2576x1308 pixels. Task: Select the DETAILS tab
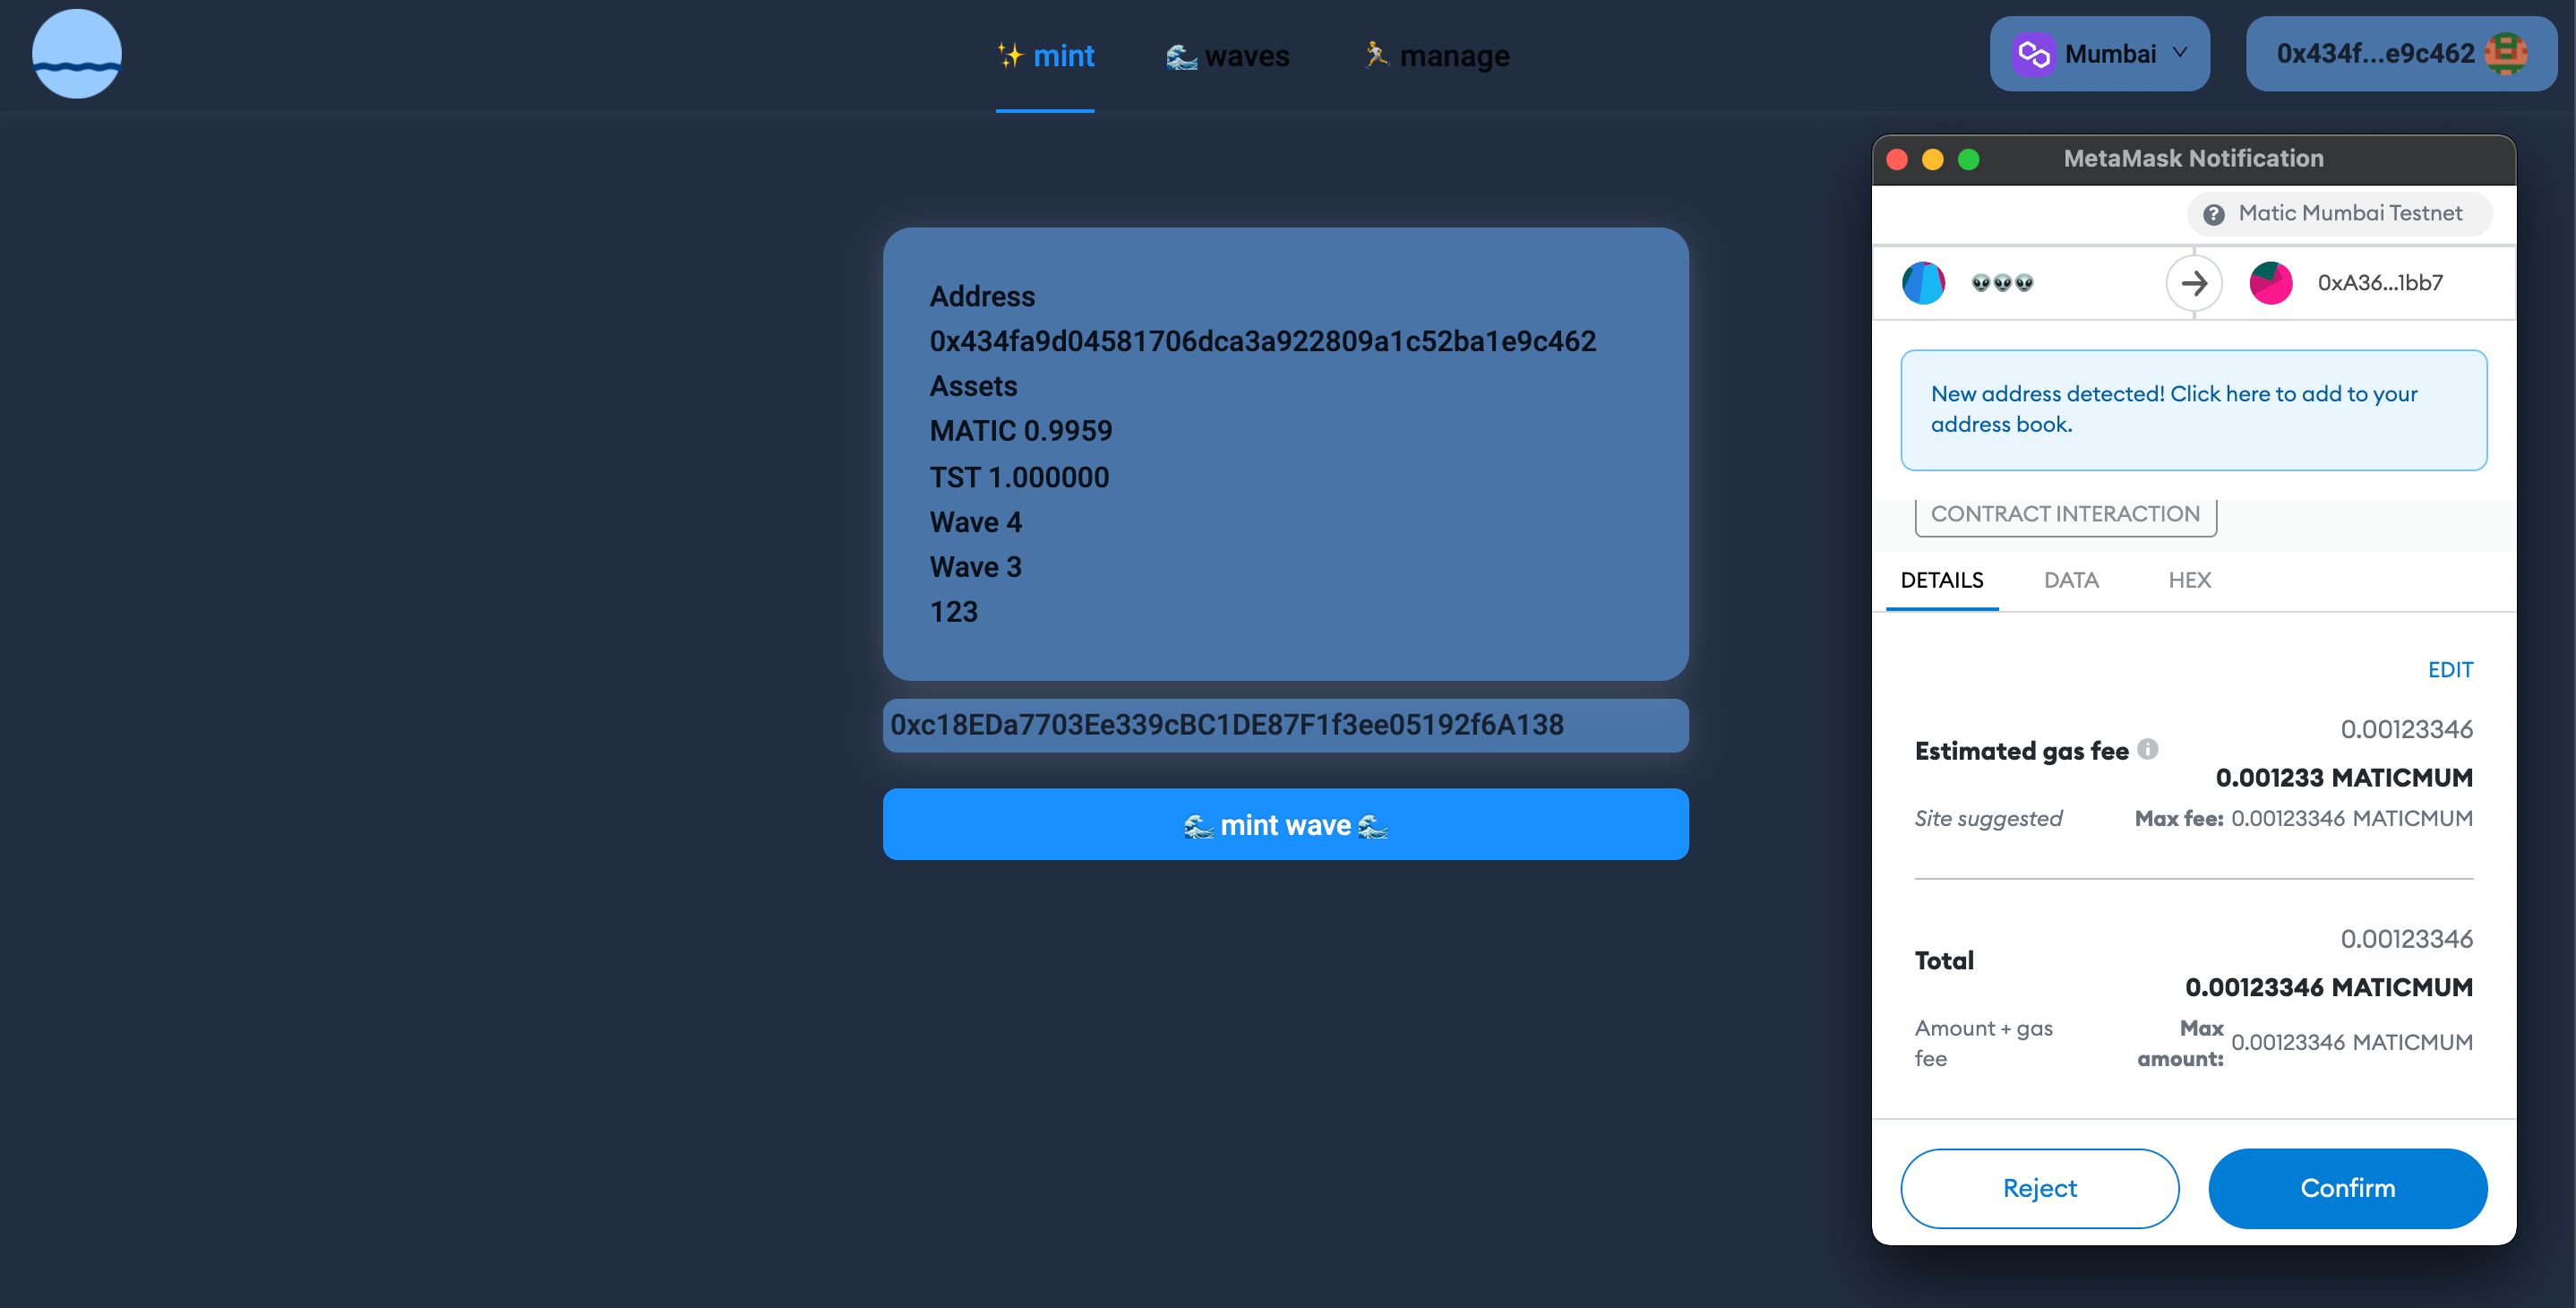point(1942,581)
